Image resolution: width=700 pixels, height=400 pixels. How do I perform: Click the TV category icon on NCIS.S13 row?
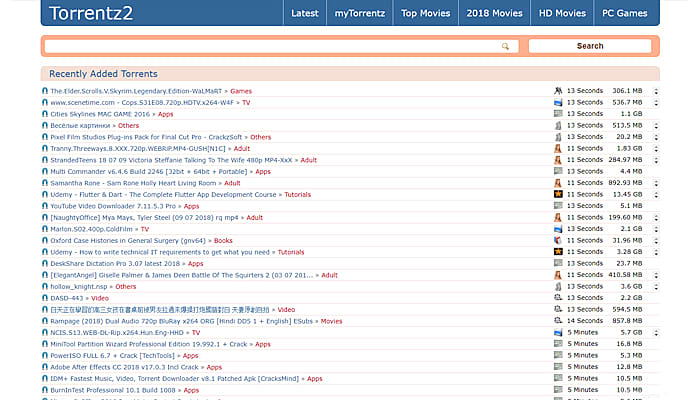pyautogui.click(x=558, y=333)
